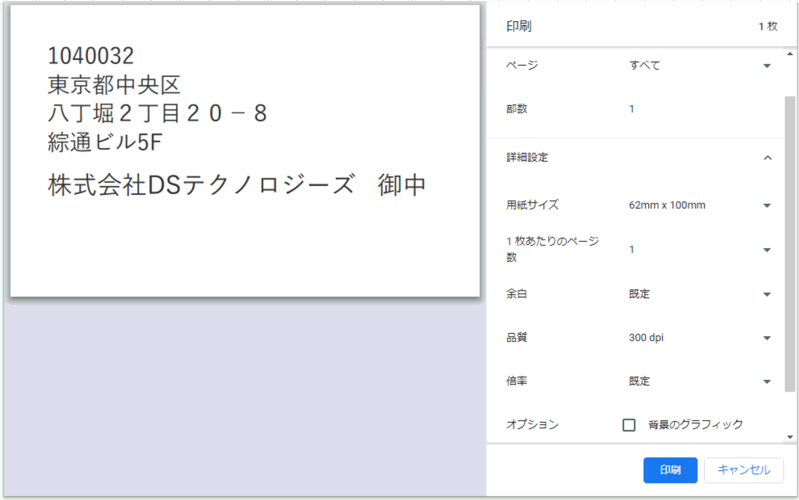
Task: Click the 1 枚 sheet count text
Action: tap(768, 27)
